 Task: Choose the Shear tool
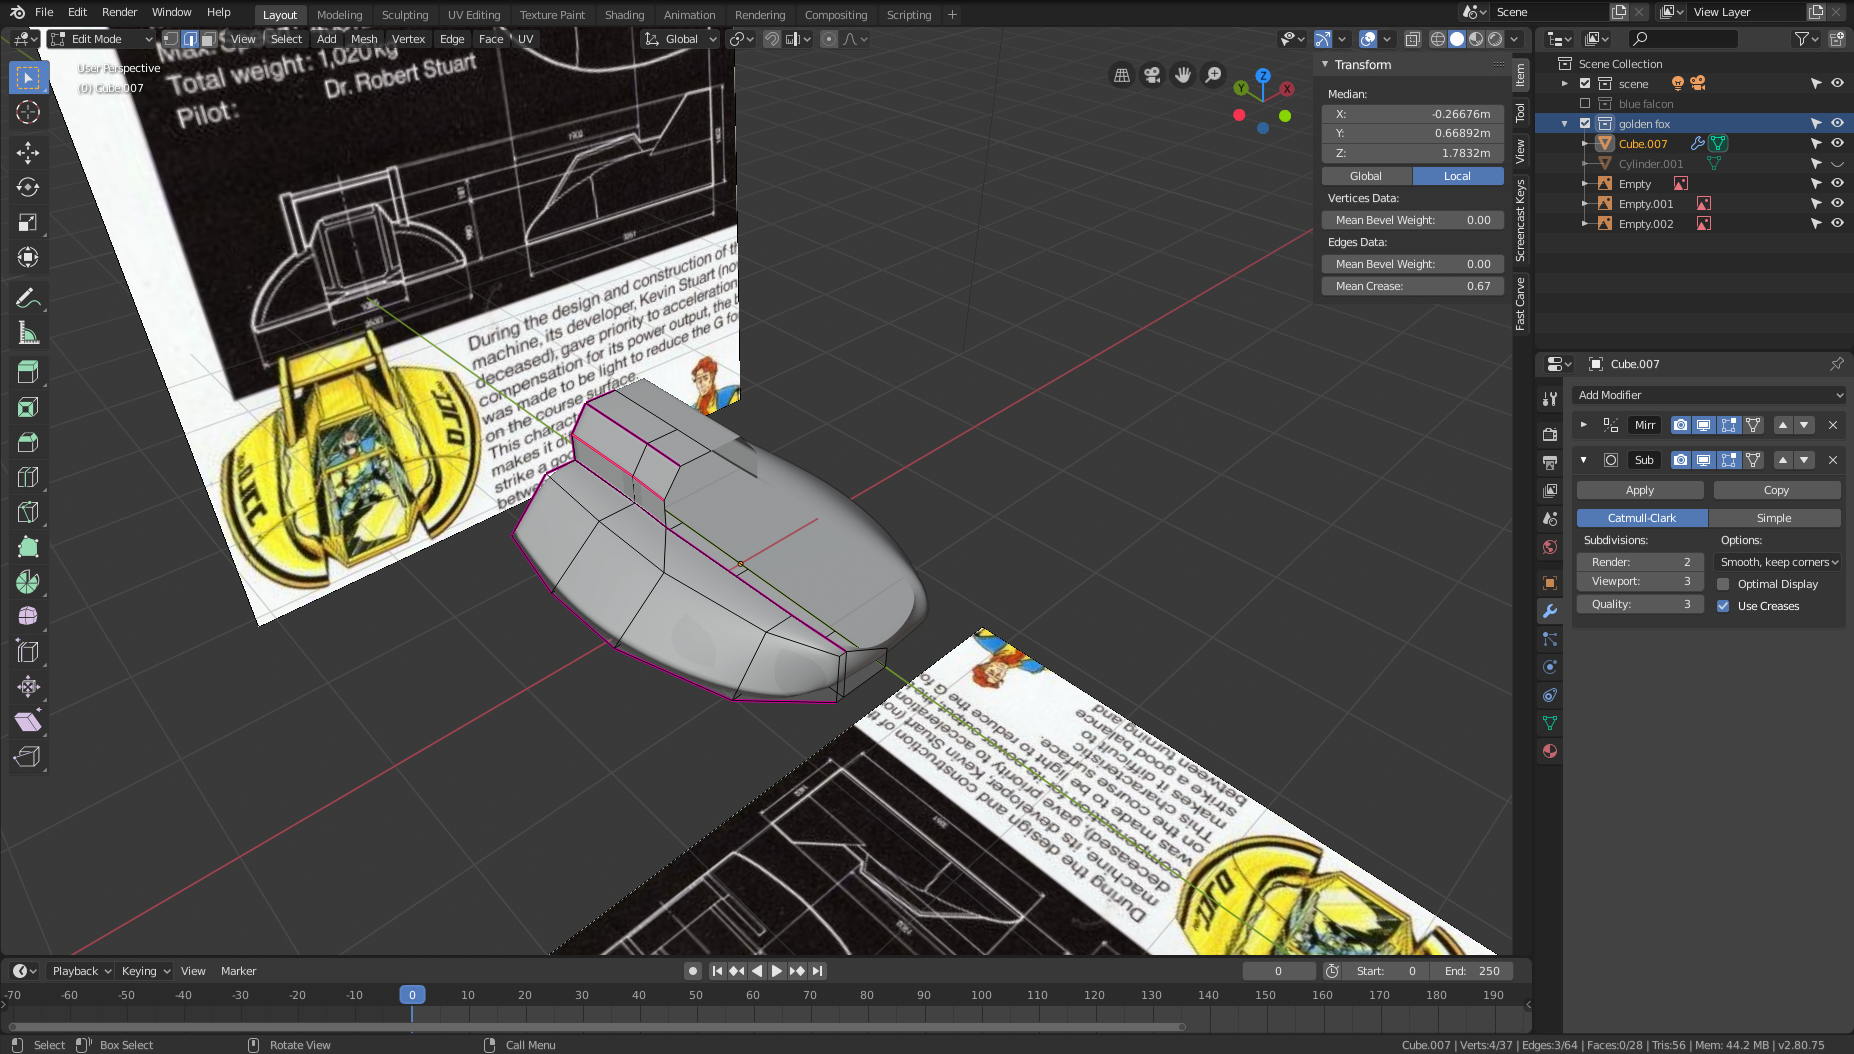tap(28, 722)
